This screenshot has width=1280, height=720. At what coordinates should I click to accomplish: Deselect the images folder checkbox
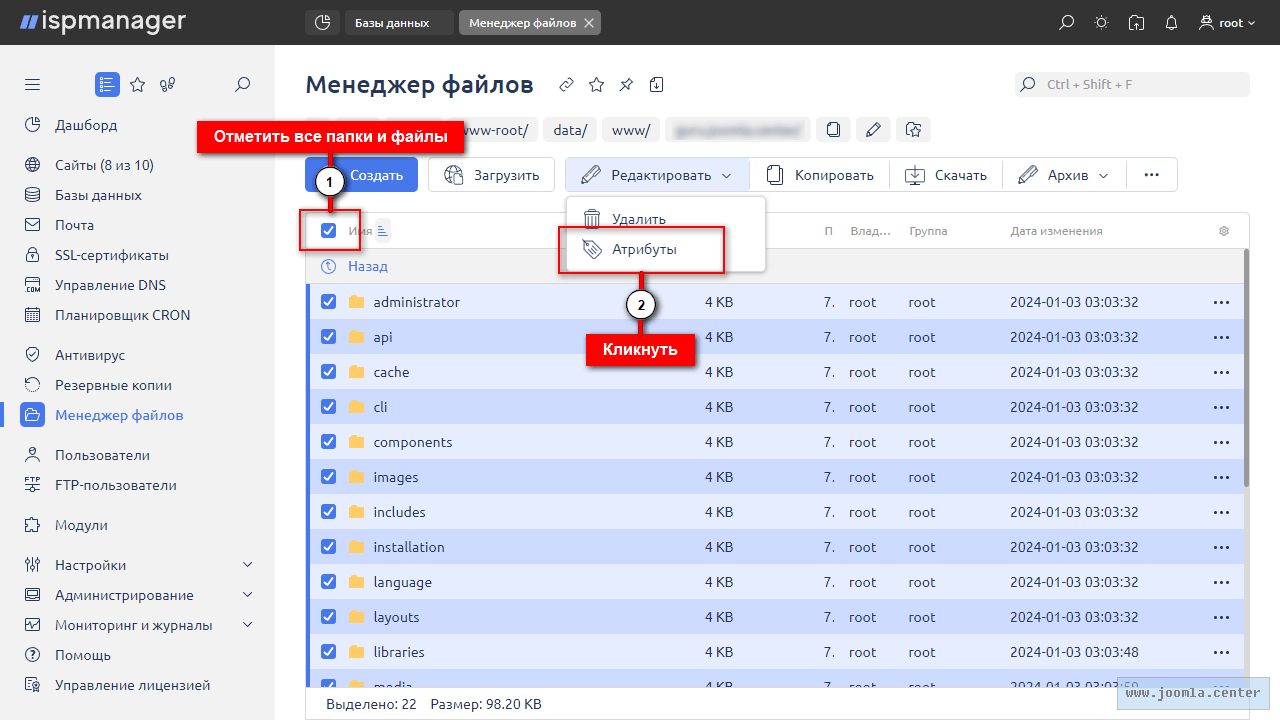(x=329, y=477)
